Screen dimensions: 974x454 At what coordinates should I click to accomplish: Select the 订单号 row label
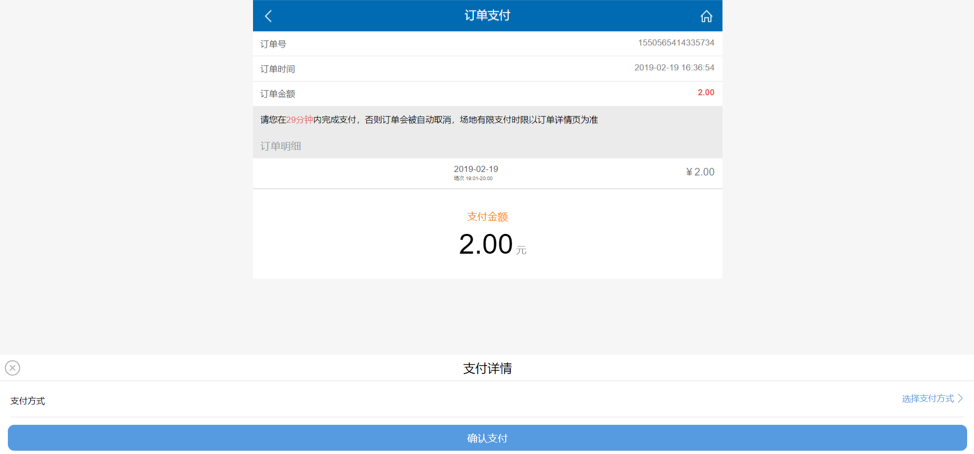click(273, 44)
